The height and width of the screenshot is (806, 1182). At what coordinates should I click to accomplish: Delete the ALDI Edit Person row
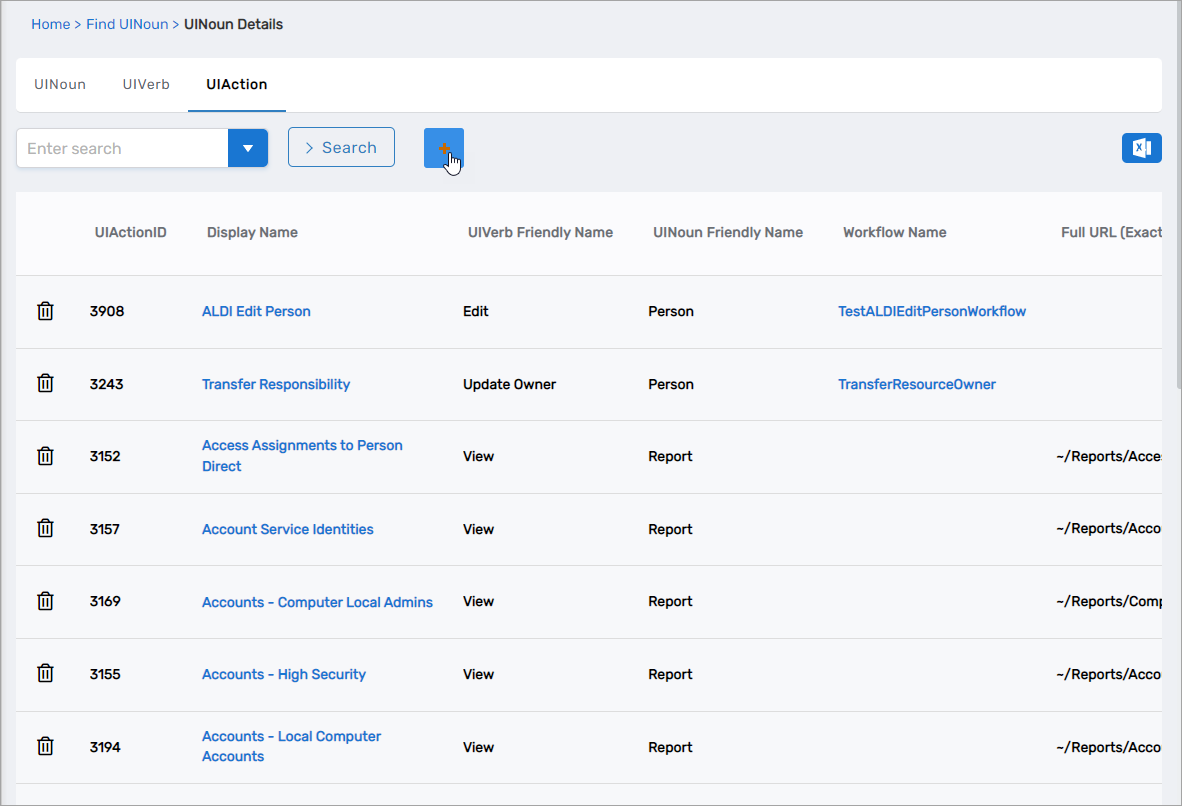[45, 311]
